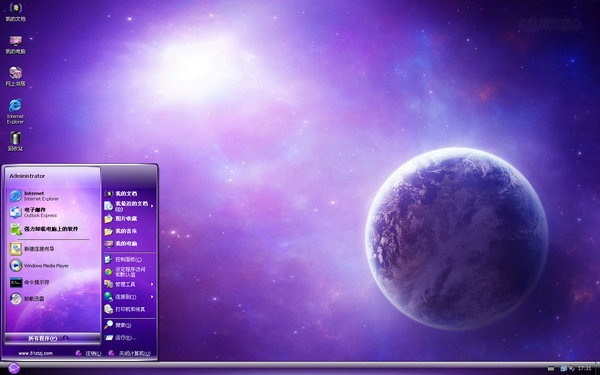Click the green uninstall software icon

pos(16,229)
